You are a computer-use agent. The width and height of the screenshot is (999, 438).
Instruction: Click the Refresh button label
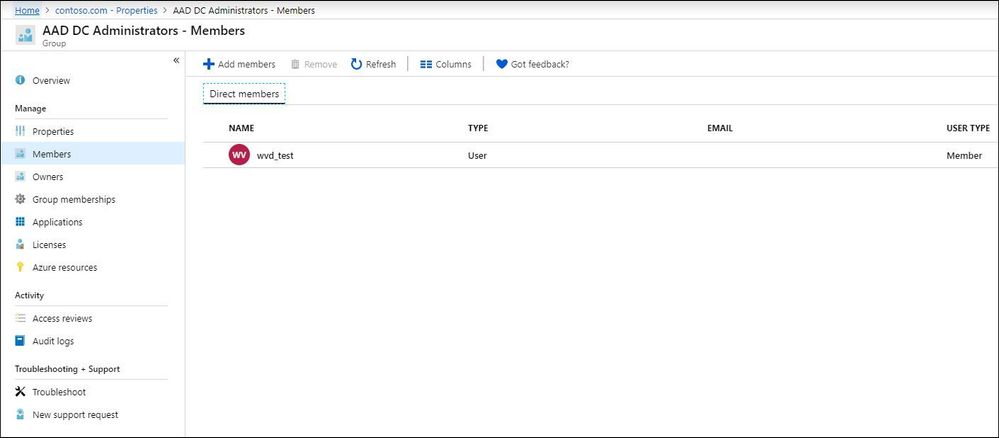381,64
